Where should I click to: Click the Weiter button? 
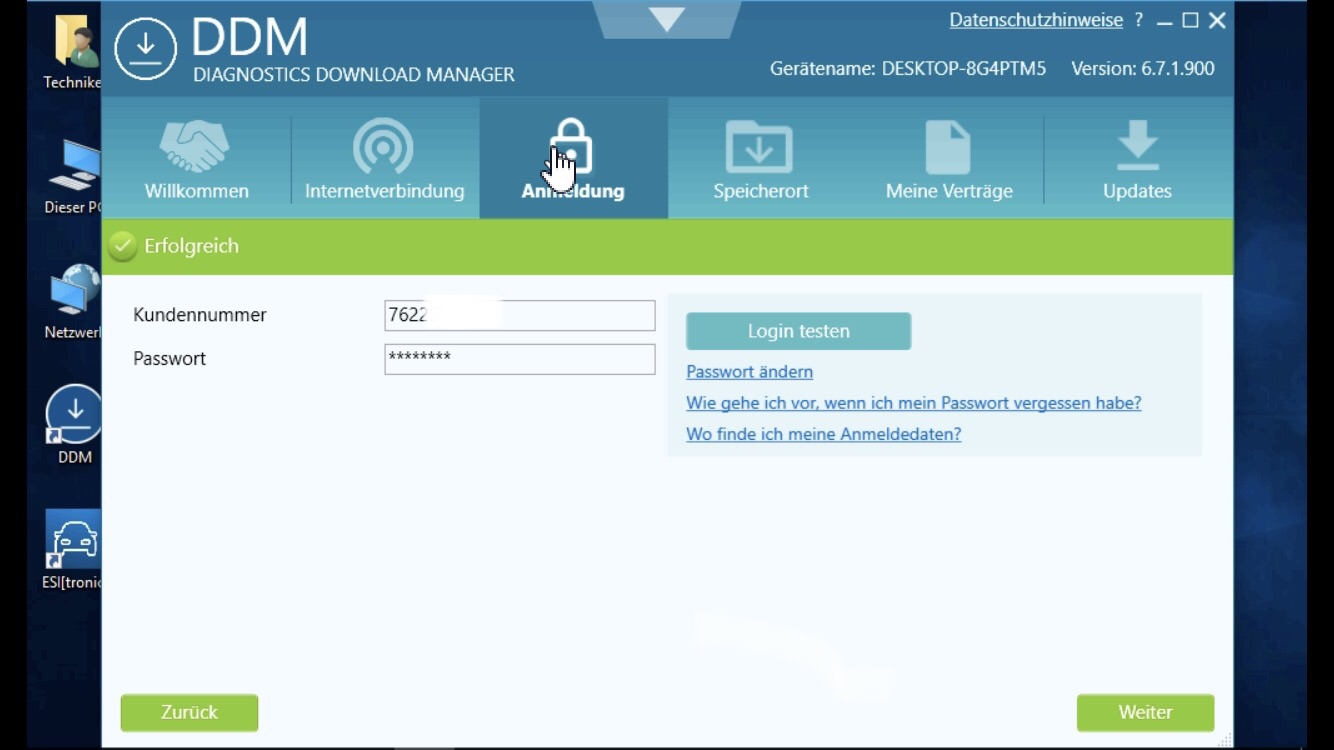[1145, 712]
